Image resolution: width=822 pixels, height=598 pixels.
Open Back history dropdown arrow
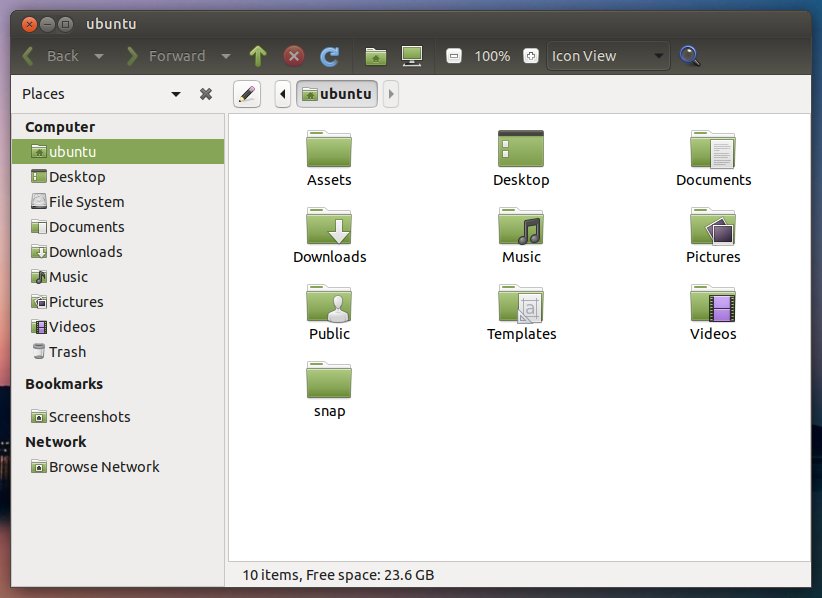(x=99, y=56)
